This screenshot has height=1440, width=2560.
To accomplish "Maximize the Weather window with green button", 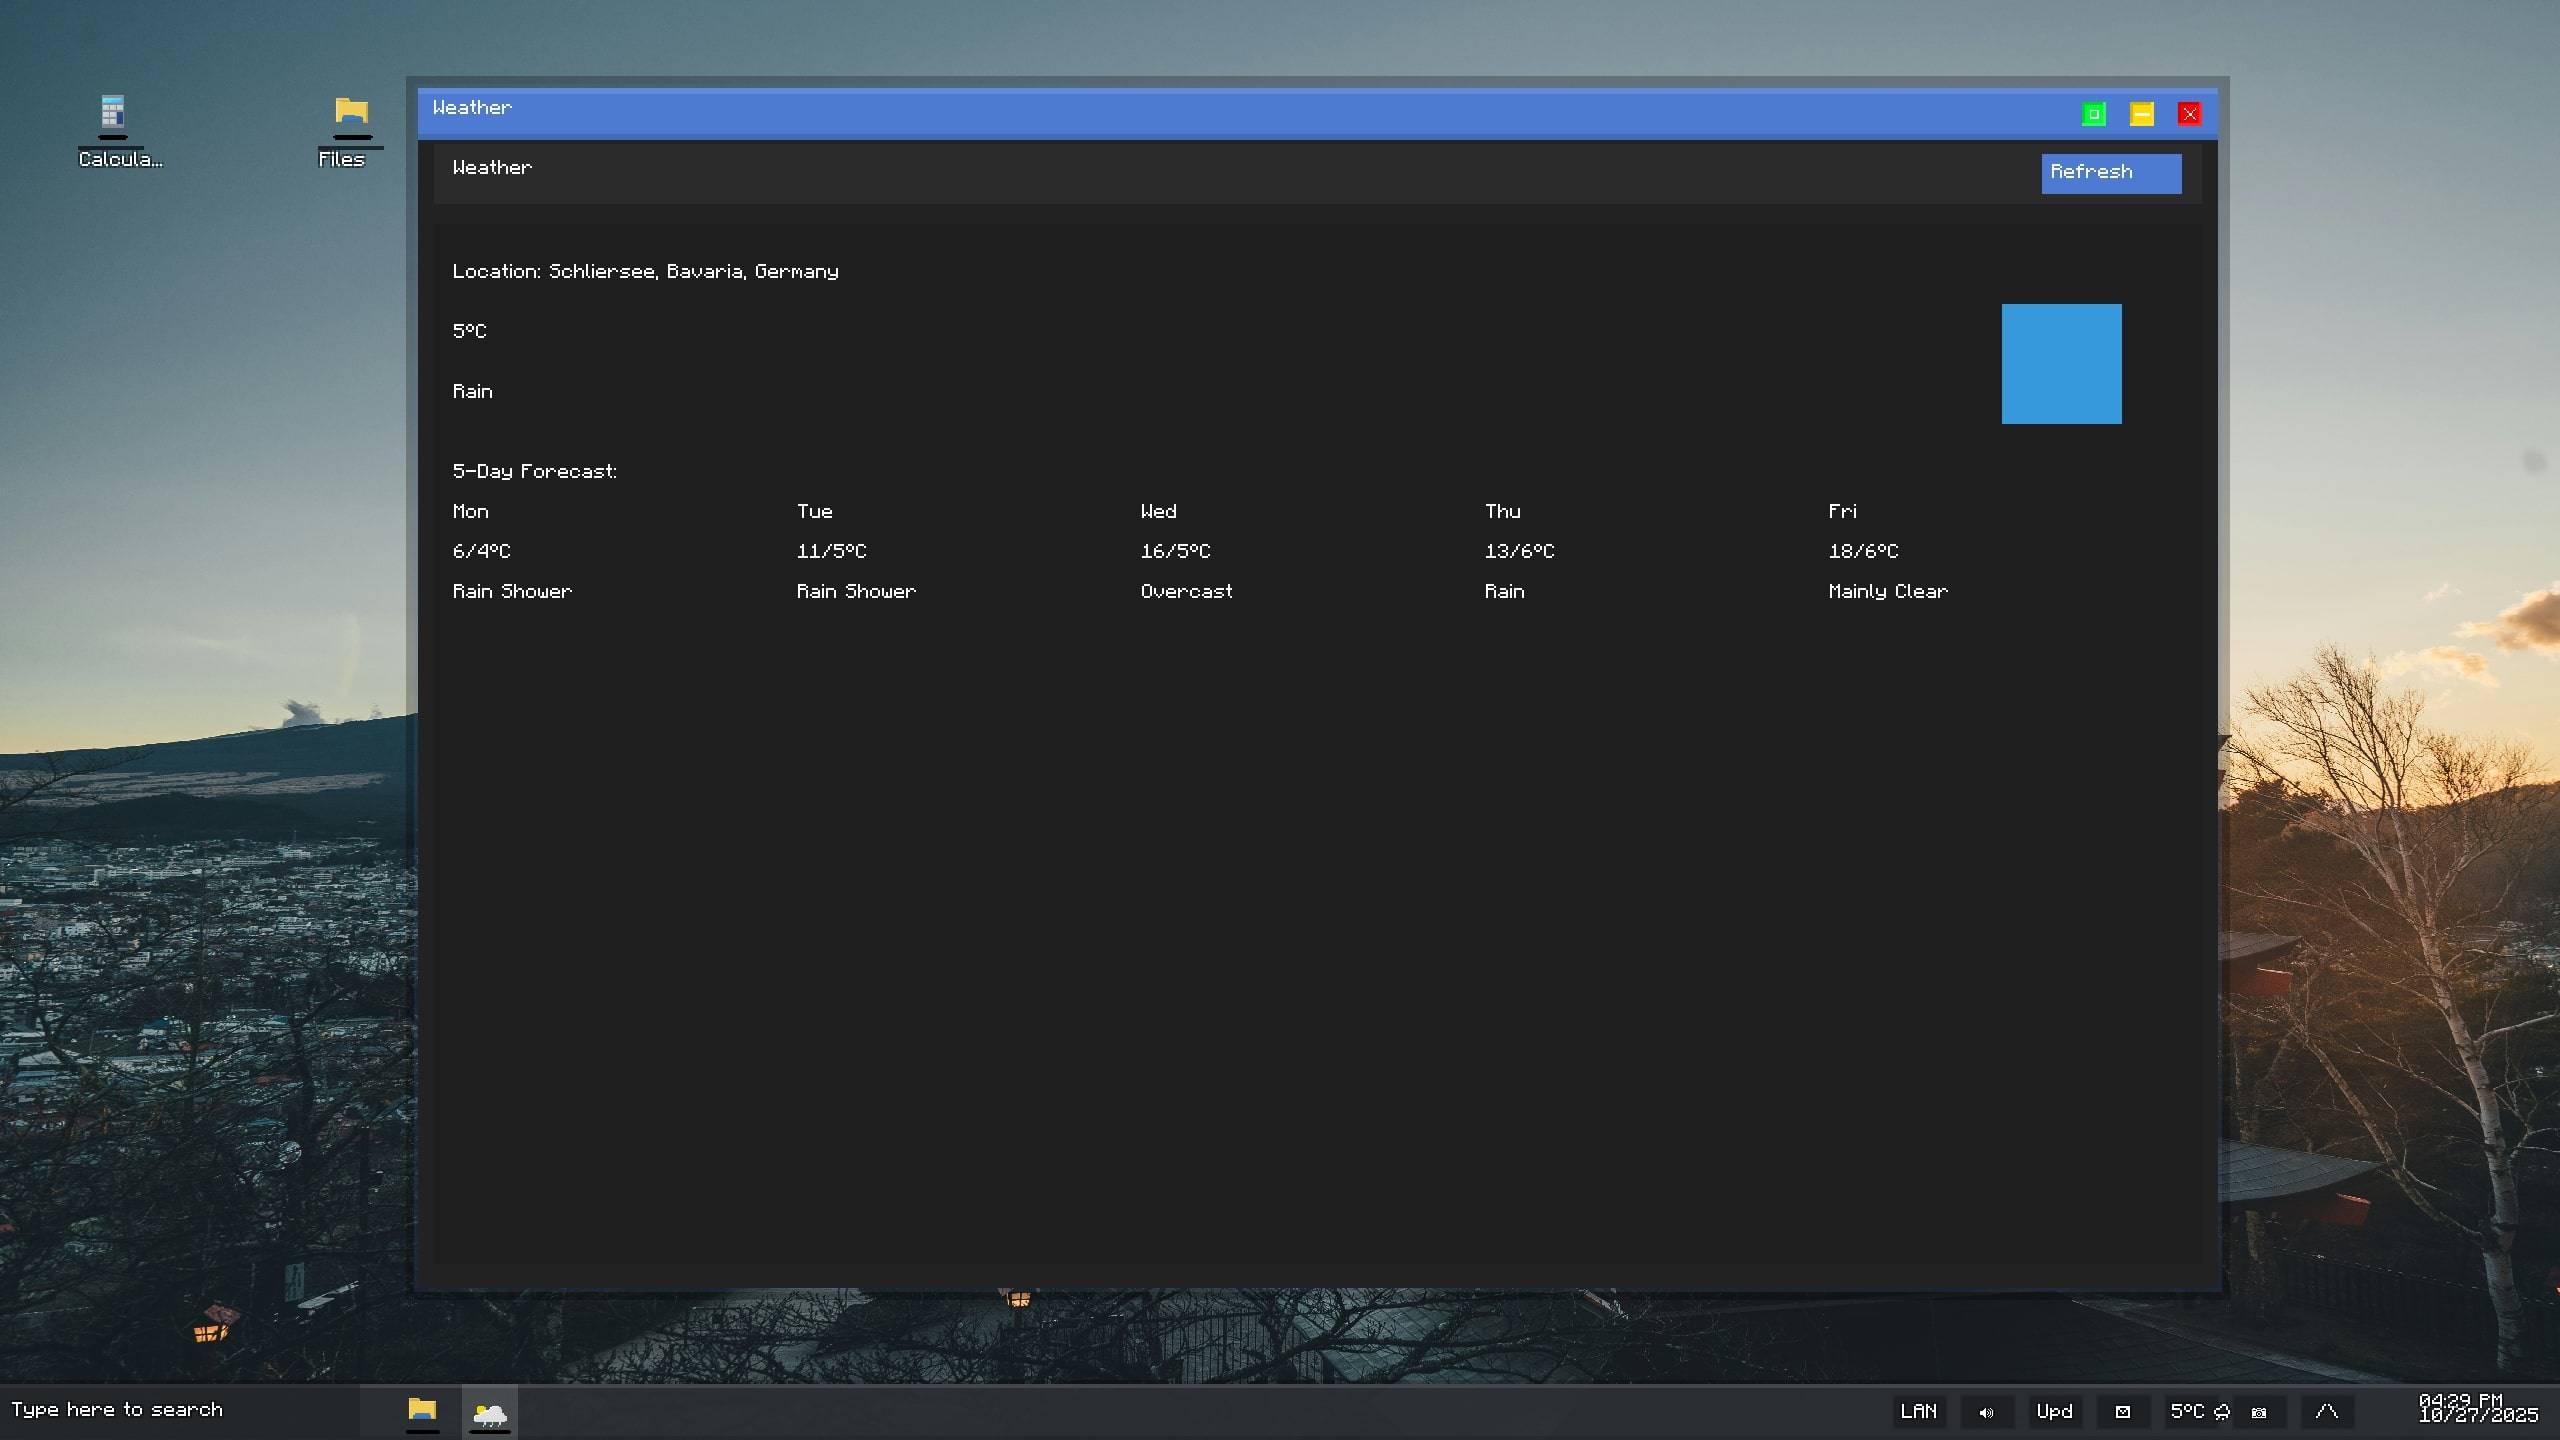I will pos(2093,114).
